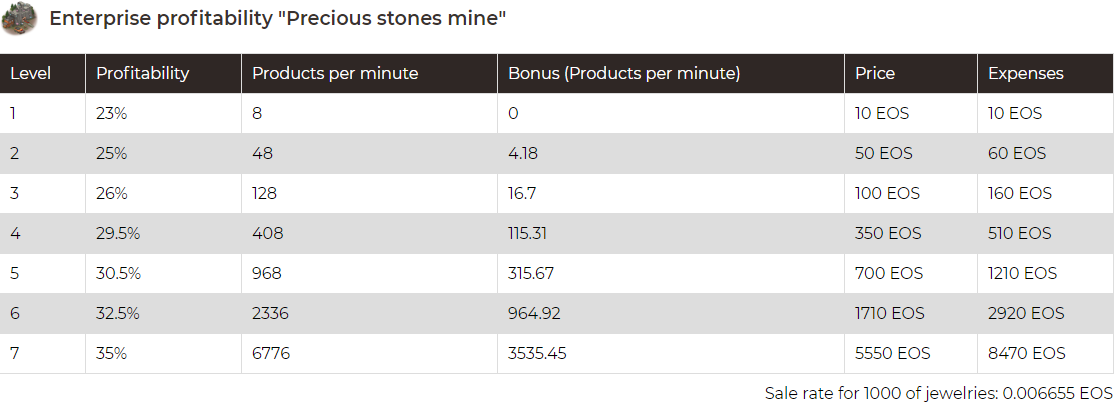This screenshot has width=1116, height=402.
Task: Click the 6776 products per minute cell
Action: point(270,353)
